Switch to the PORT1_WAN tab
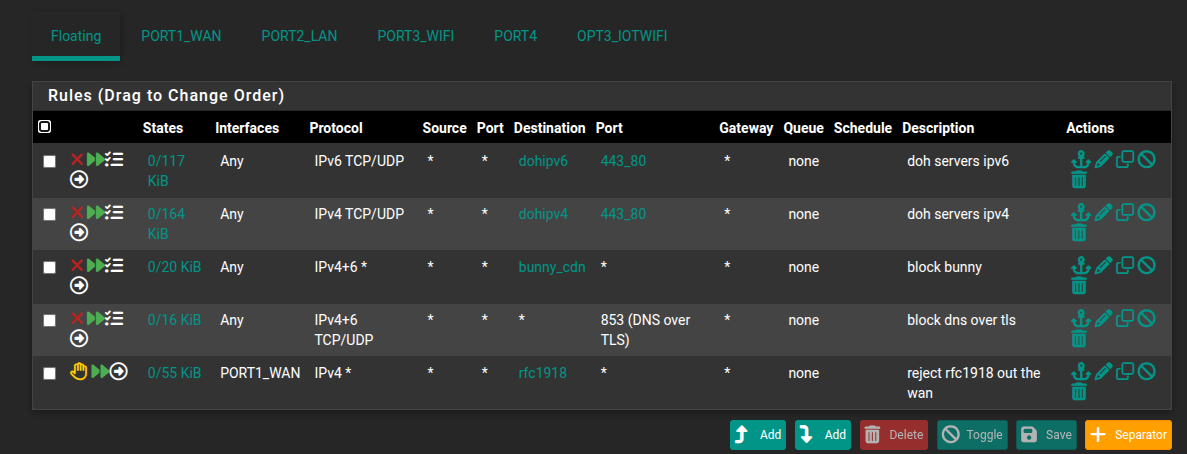The image size is (1187, 454). coord(181,36)
